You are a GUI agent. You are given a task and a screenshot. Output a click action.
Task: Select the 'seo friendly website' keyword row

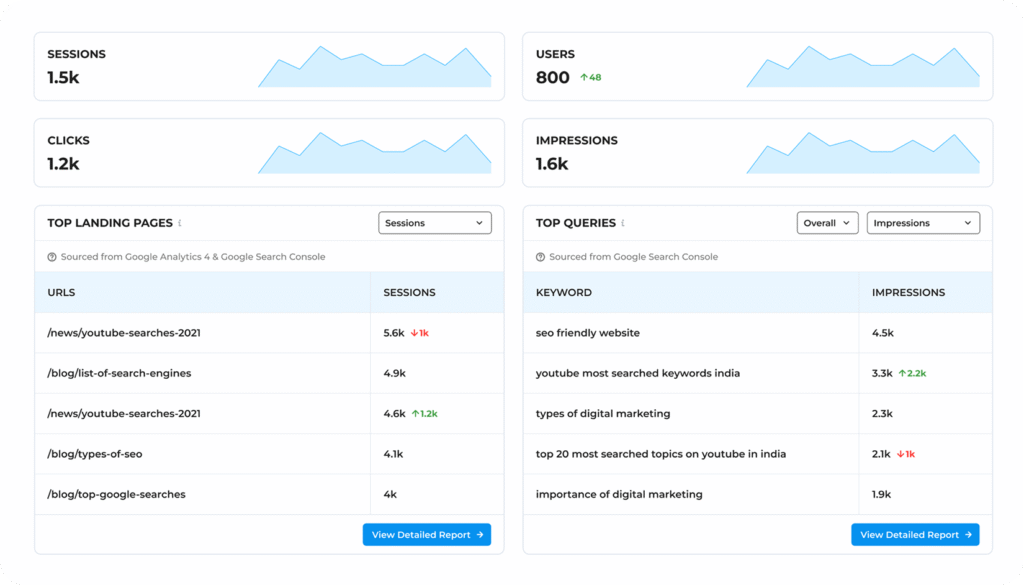coord(588,333)
